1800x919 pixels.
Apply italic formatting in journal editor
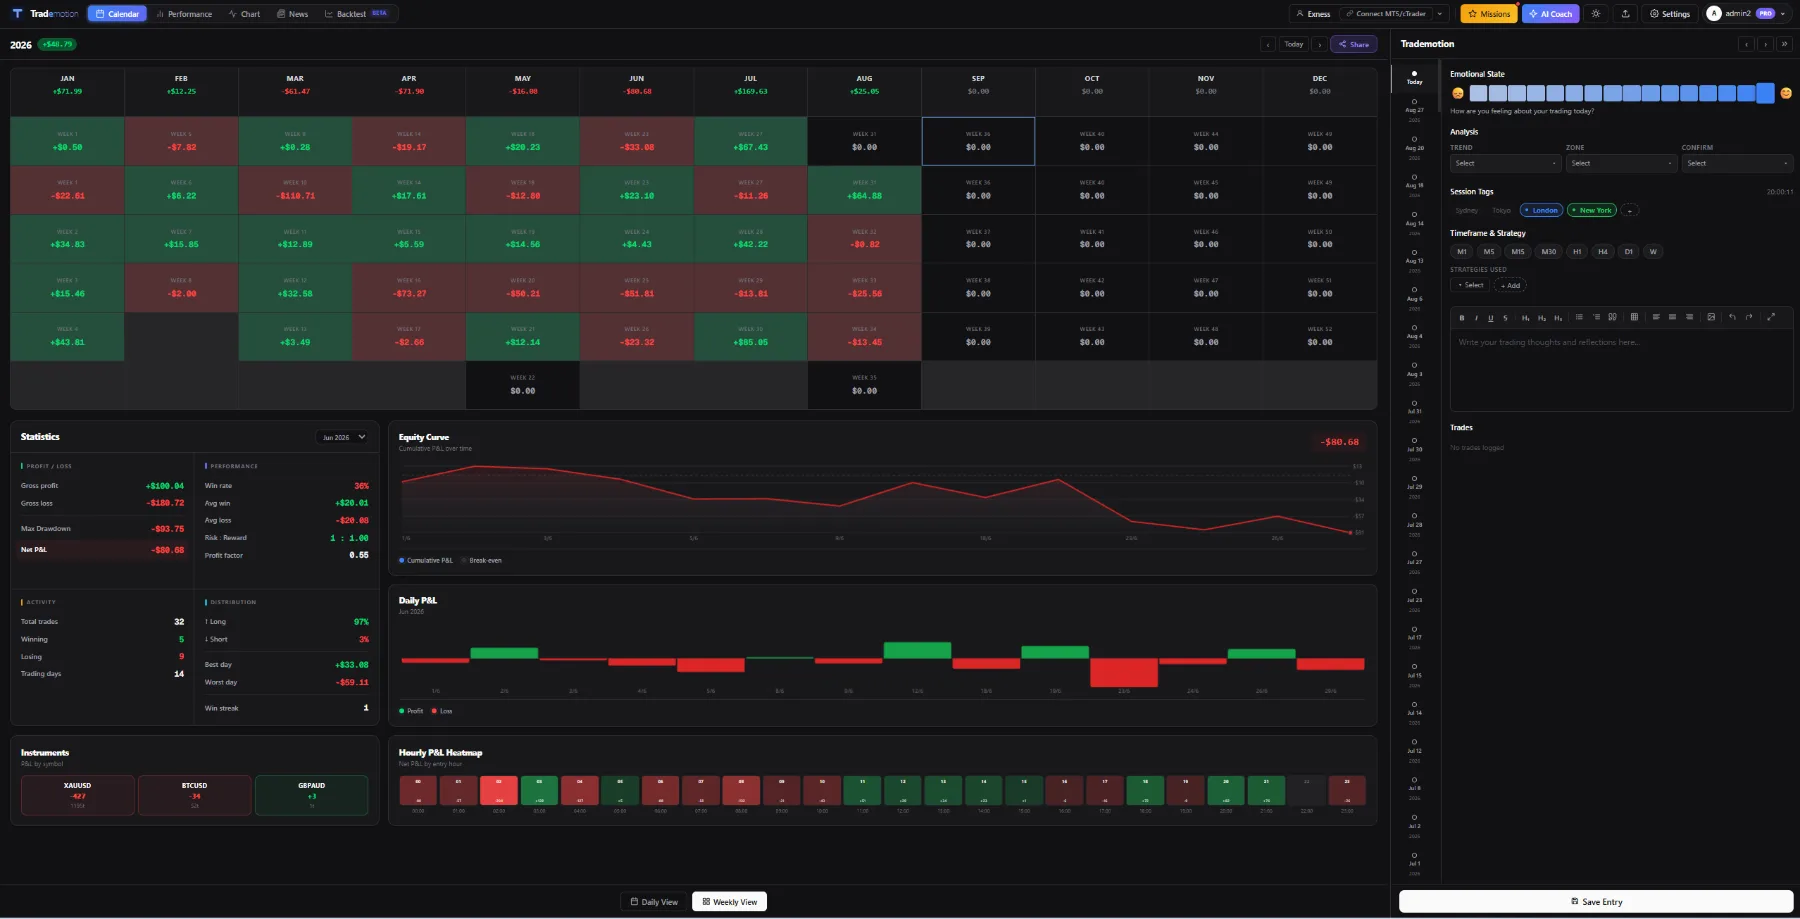1476,317
